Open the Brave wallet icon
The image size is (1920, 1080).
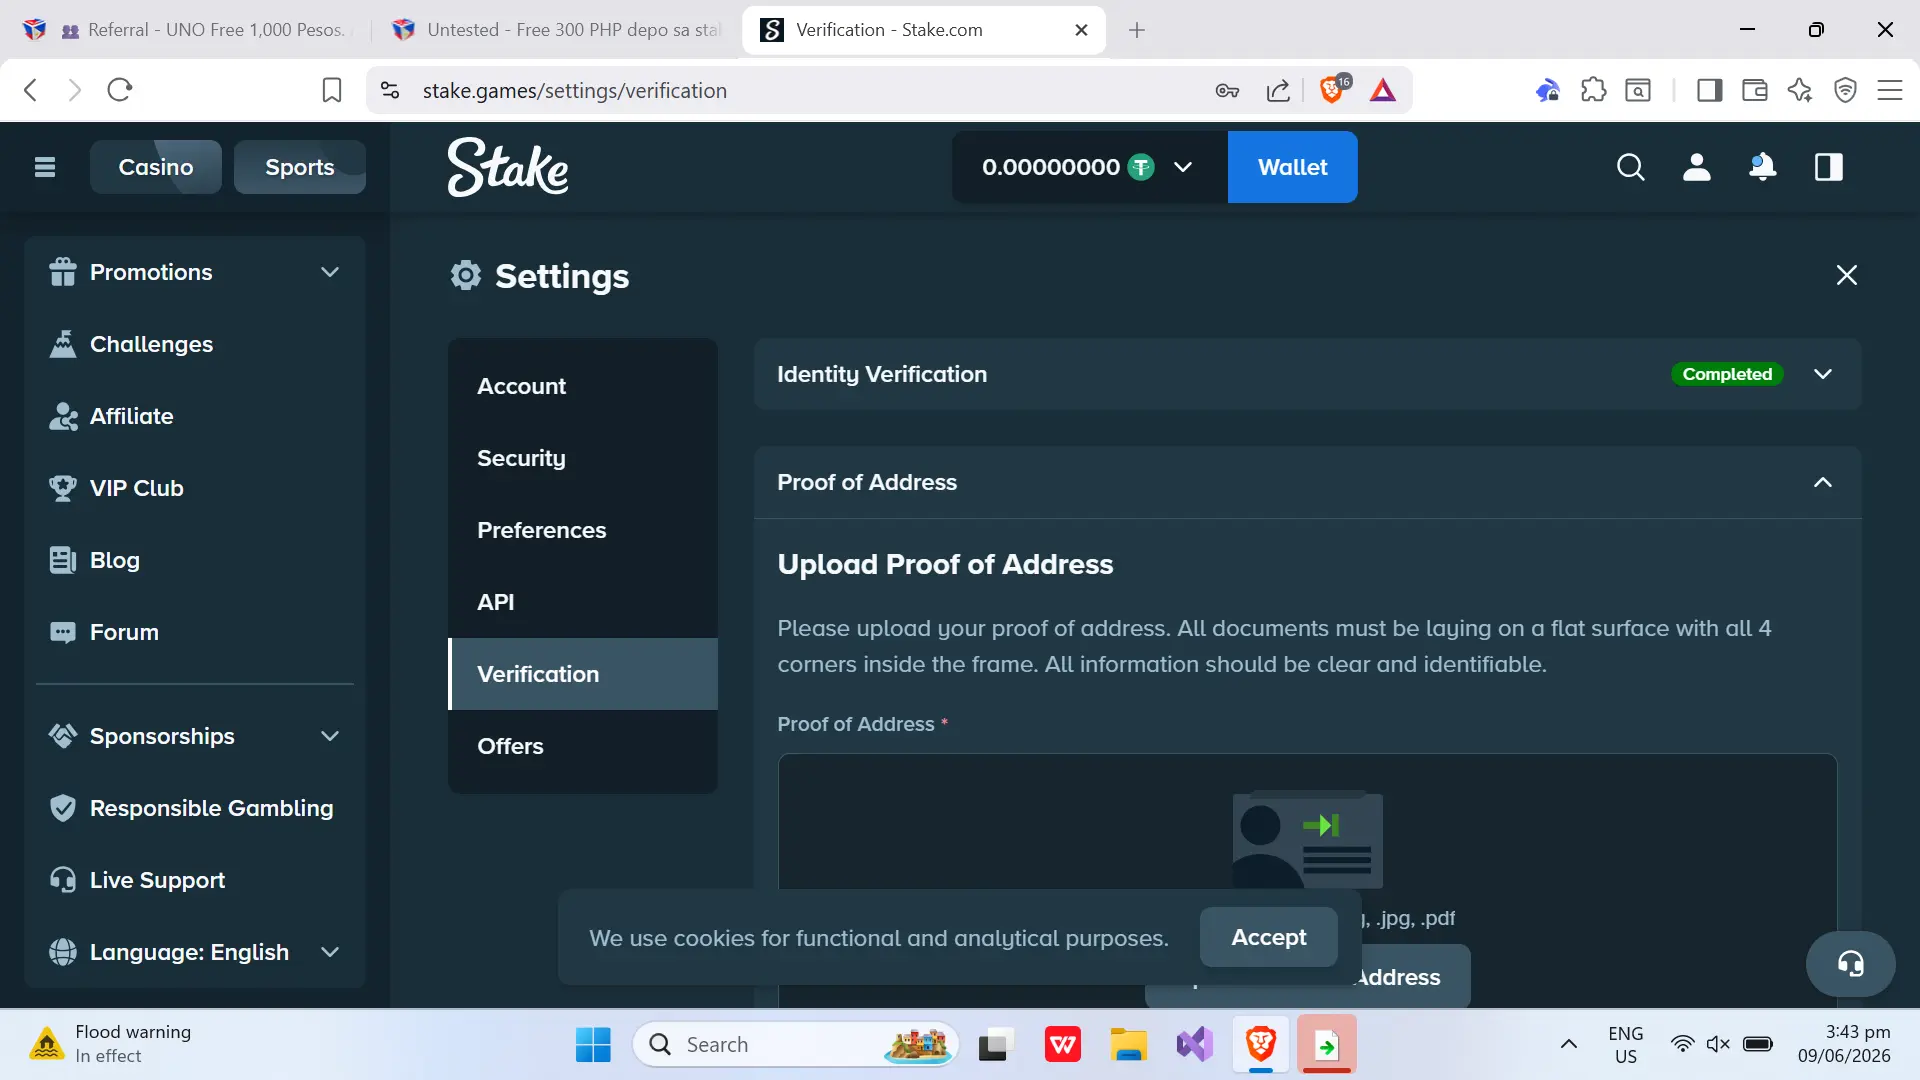tap(1755, 90)
